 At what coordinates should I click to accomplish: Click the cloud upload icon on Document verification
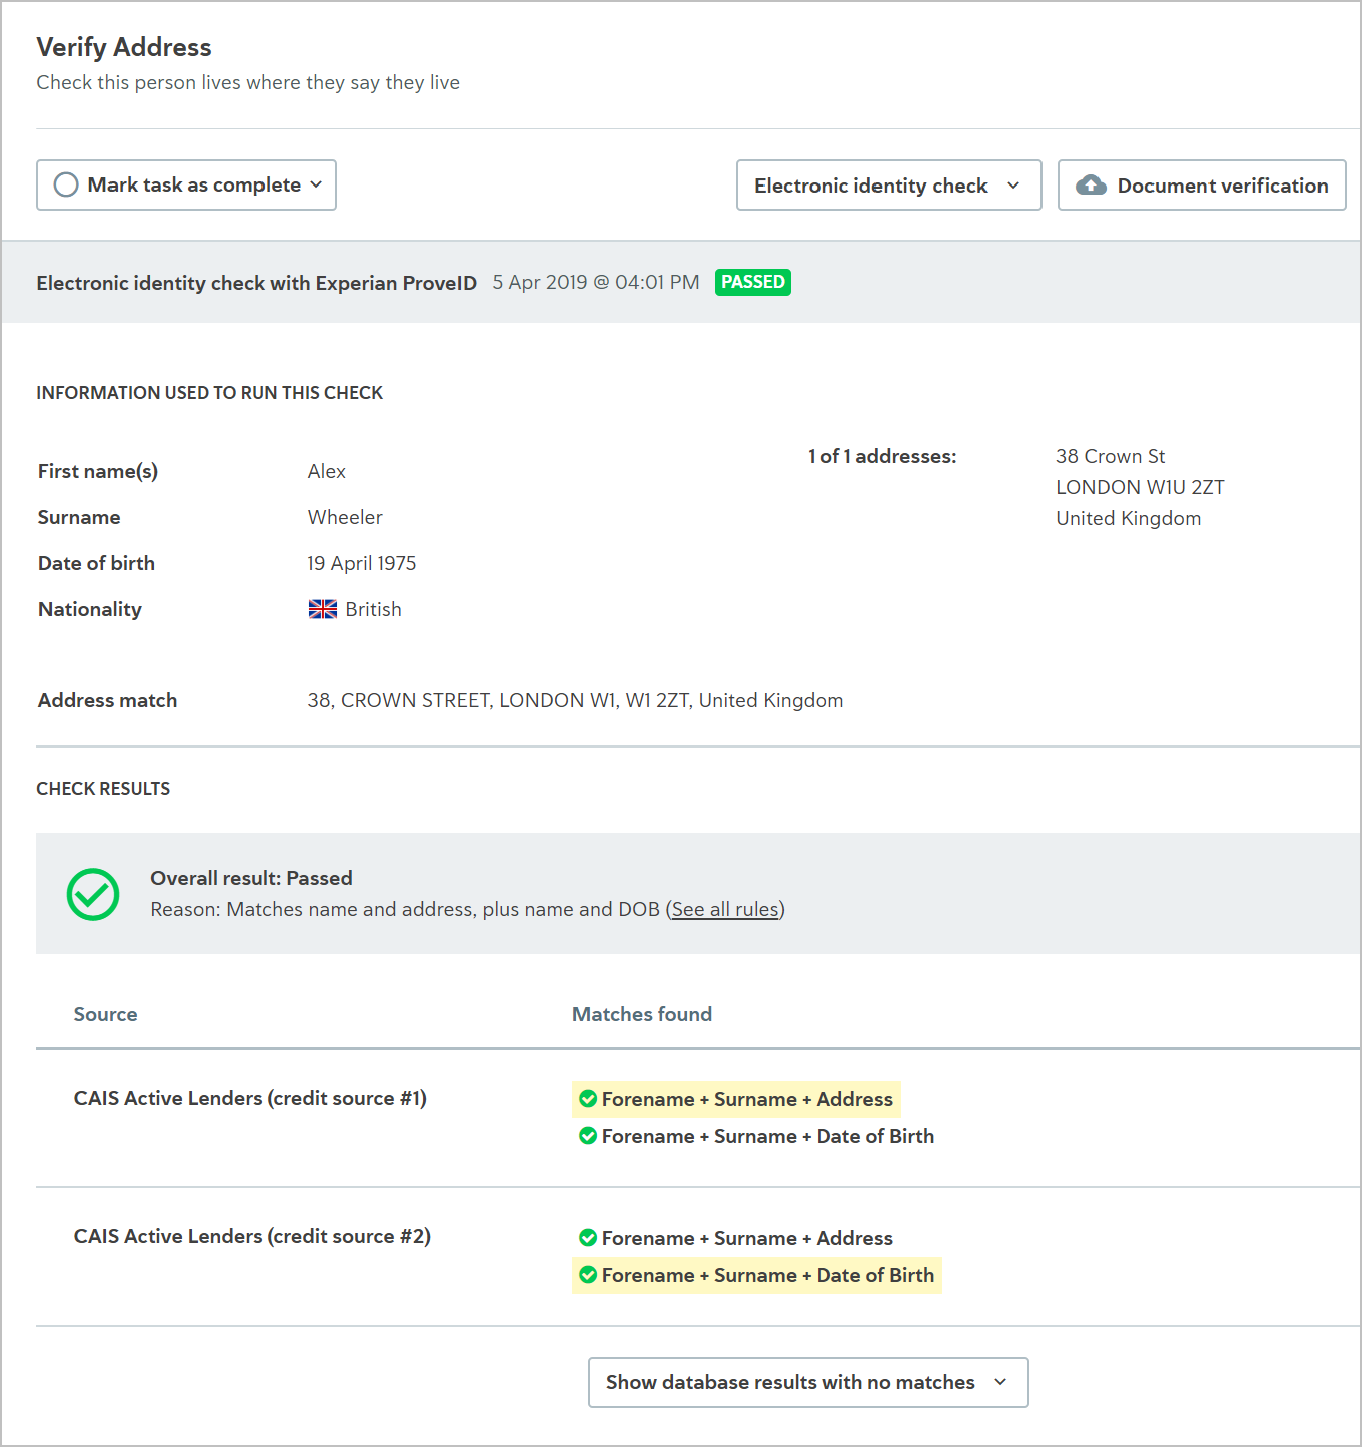click(1091, 185)
